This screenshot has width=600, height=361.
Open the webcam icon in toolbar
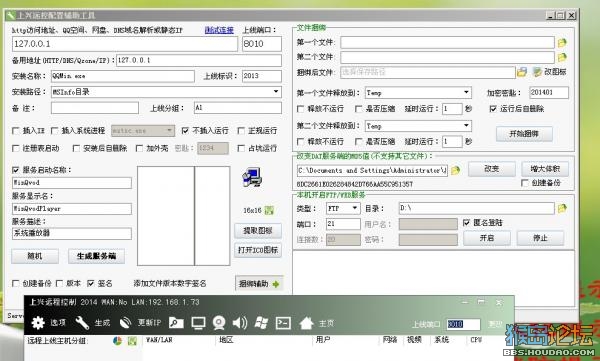(219, 323)
